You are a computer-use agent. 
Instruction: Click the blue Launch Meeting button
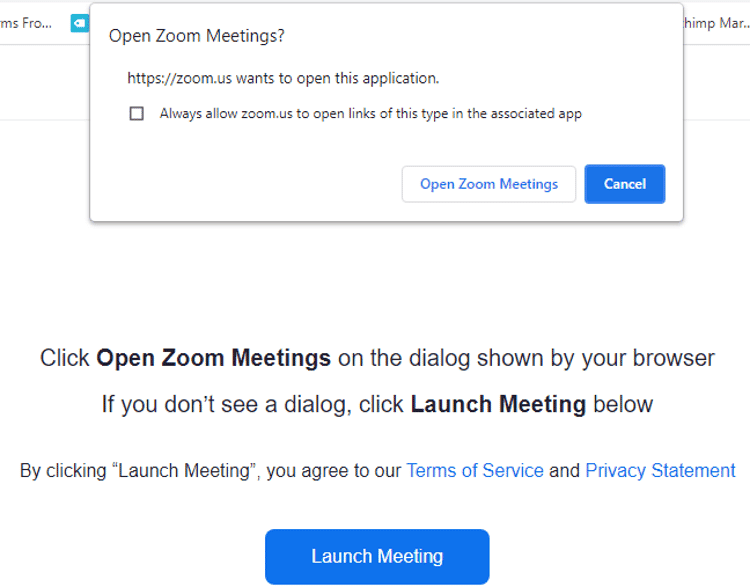pyautogui.click(x=377, y=556)
